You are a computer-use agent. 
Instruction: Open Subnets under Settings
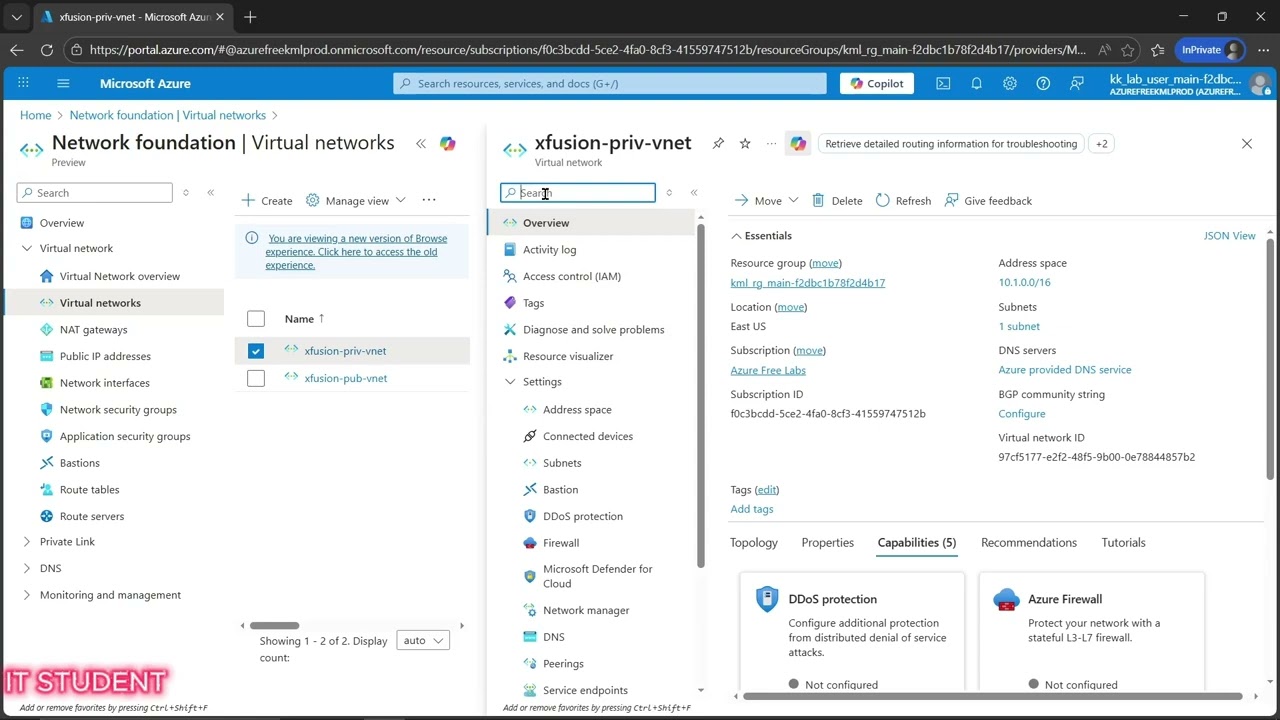pos(562,463)
